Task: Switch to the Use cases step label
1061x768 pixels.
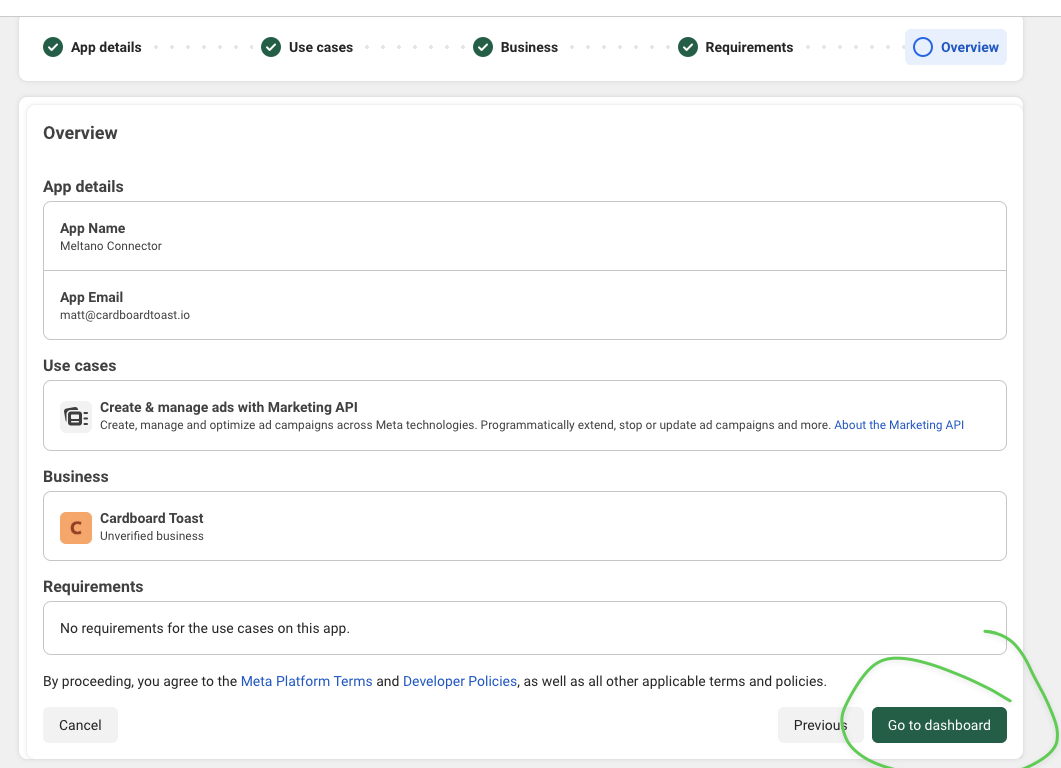Action: (320, 47)
